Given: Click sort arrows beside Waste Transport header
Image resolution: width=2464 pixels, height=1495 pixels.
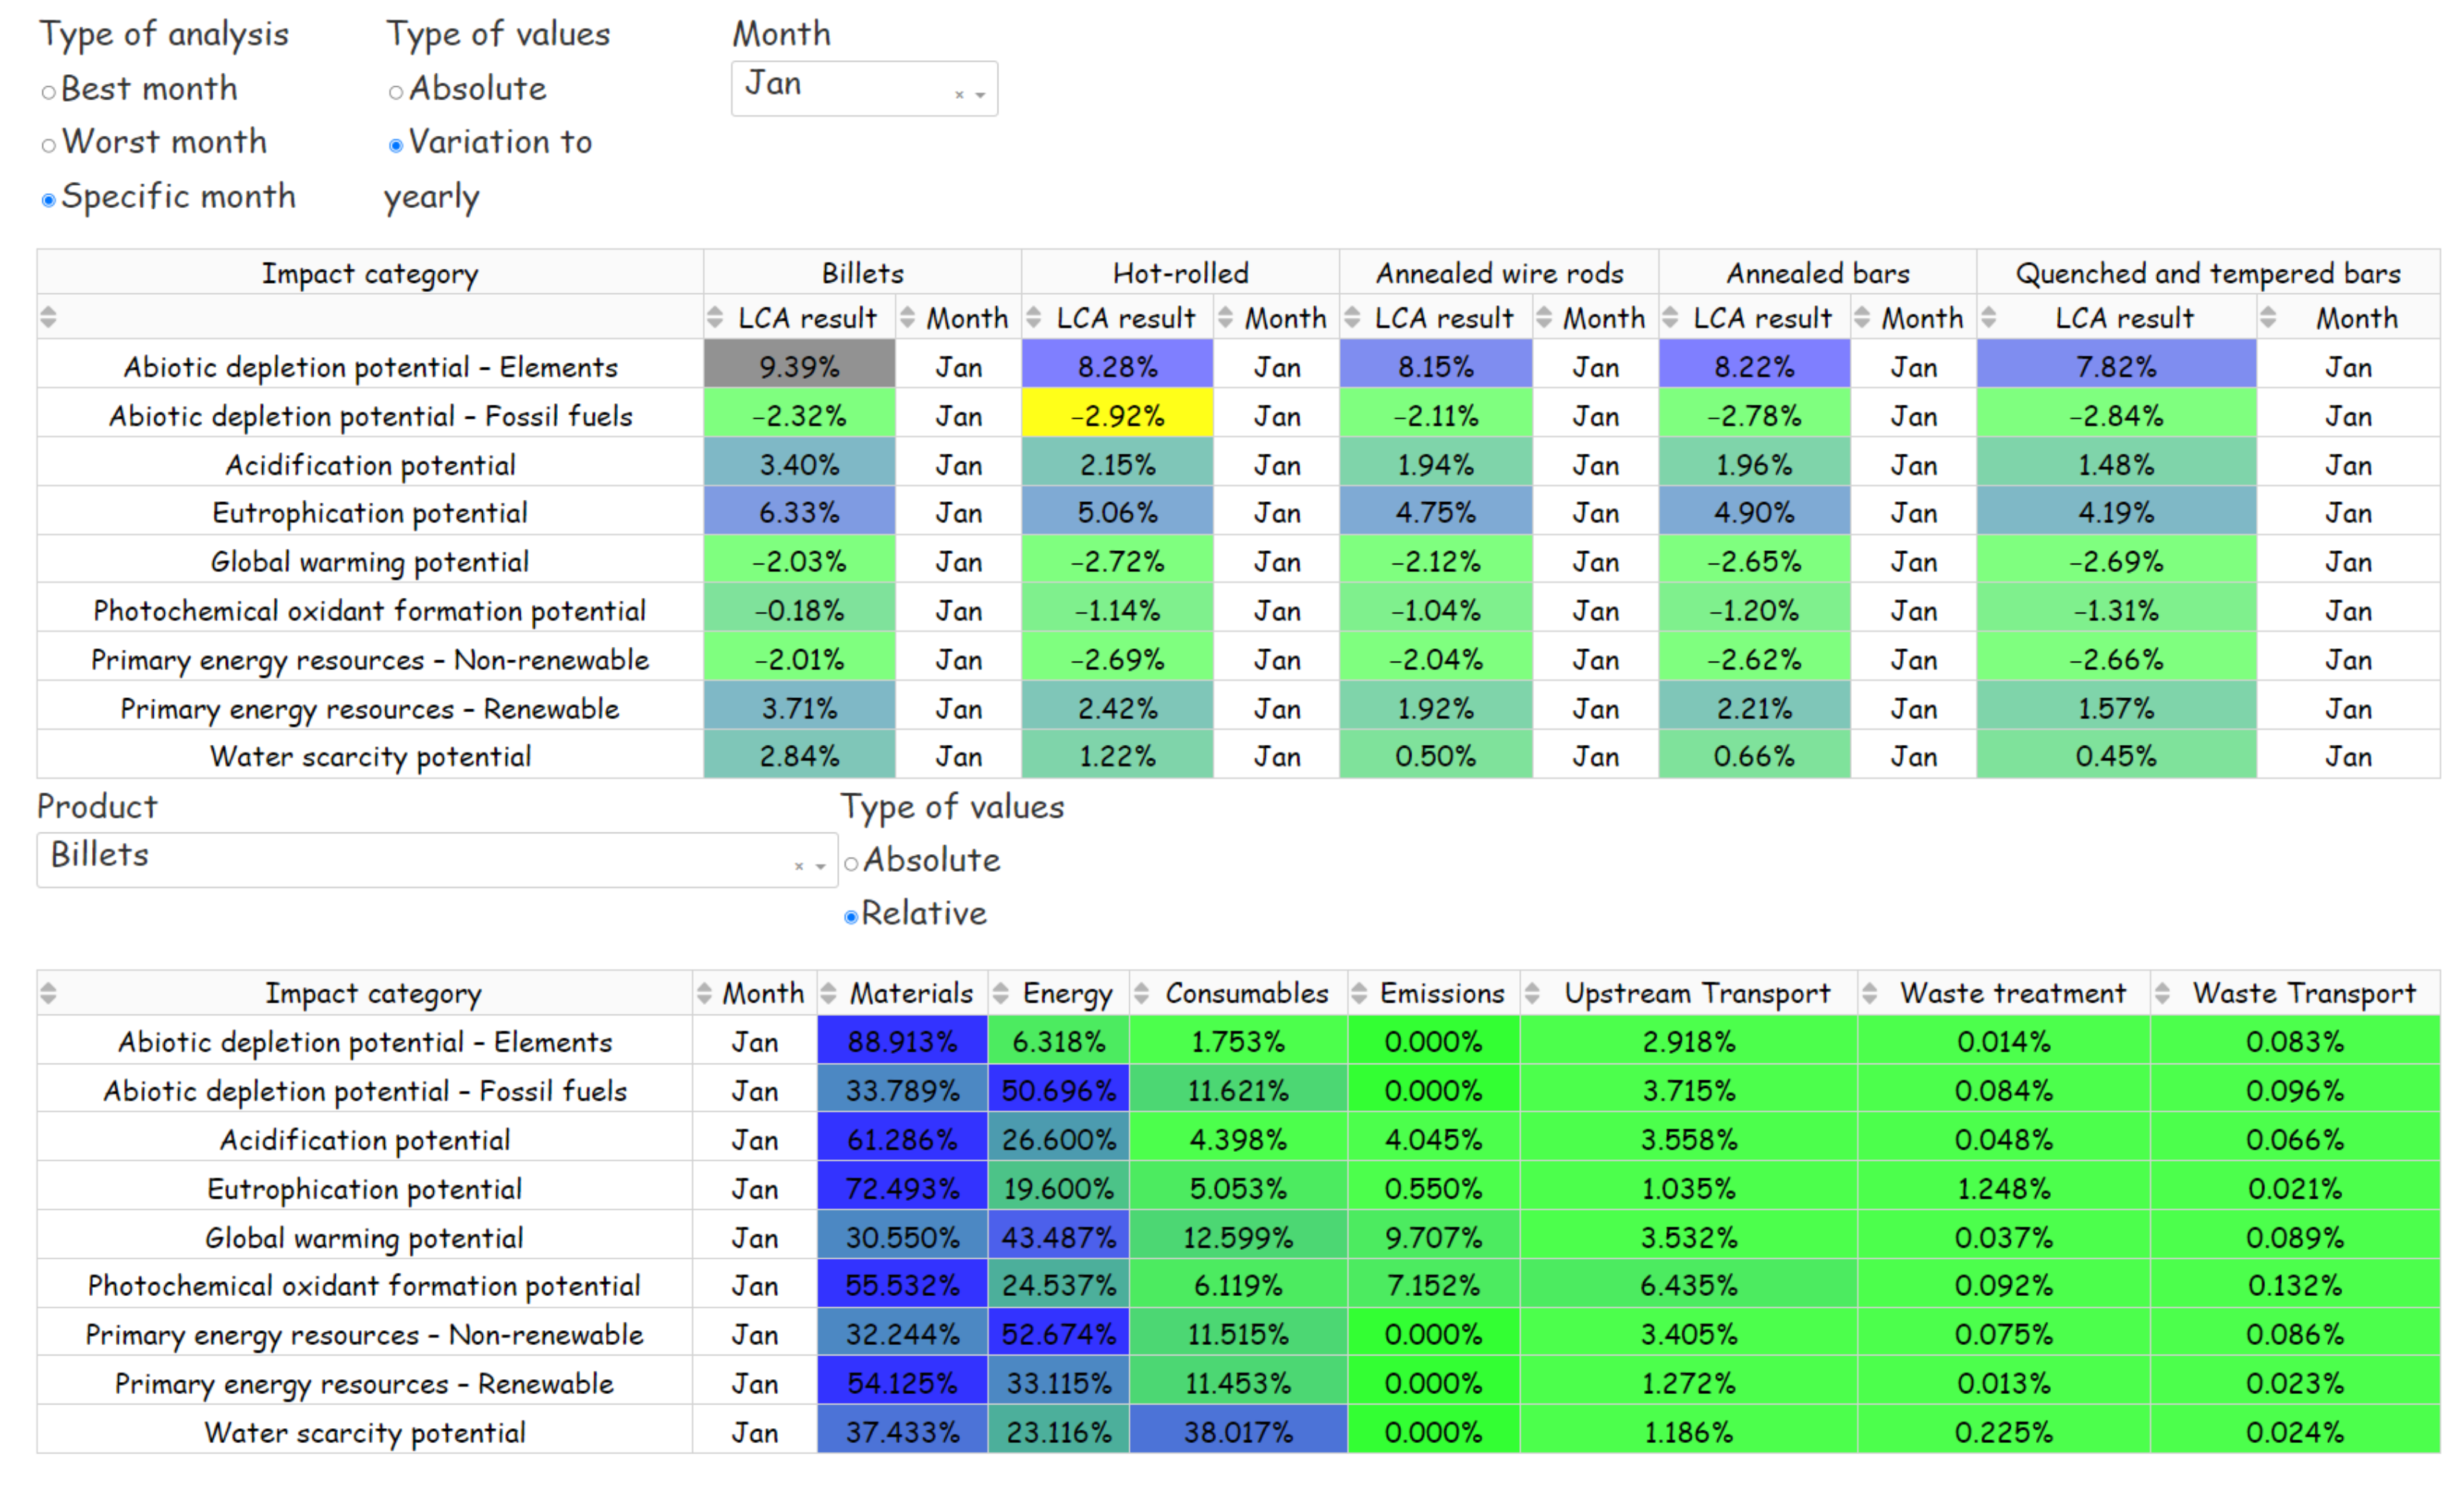Looking at the screenshot, I should [2162, 993].
